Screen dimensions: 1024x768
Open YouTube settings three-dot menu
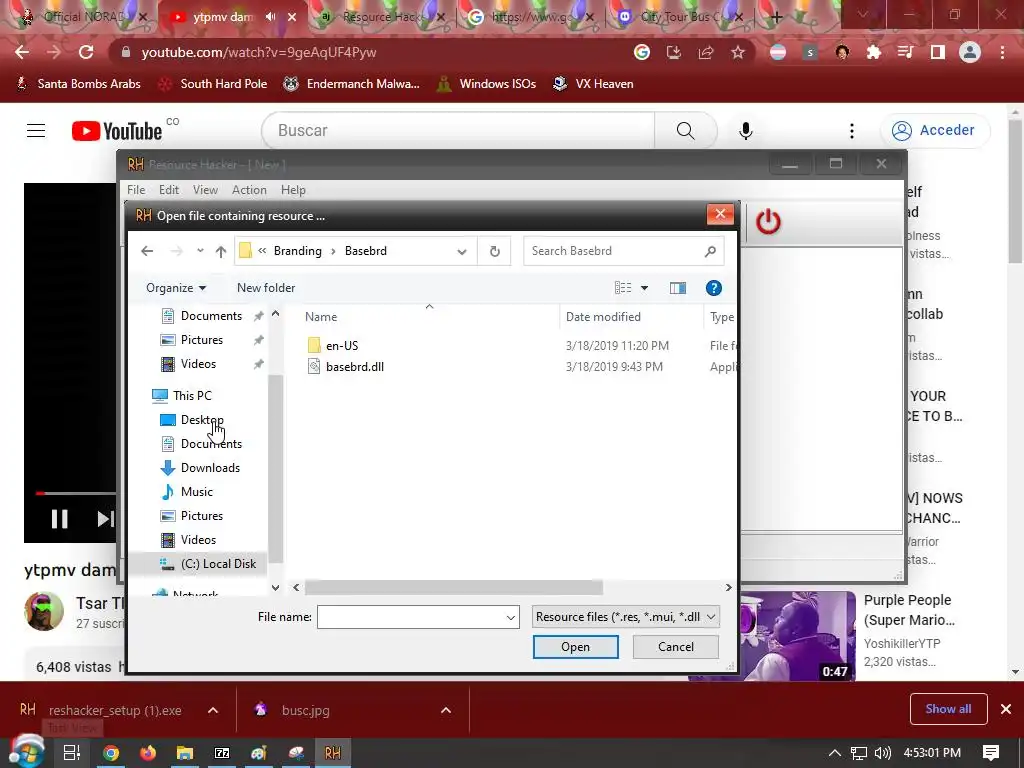click(x=852, y=131)
